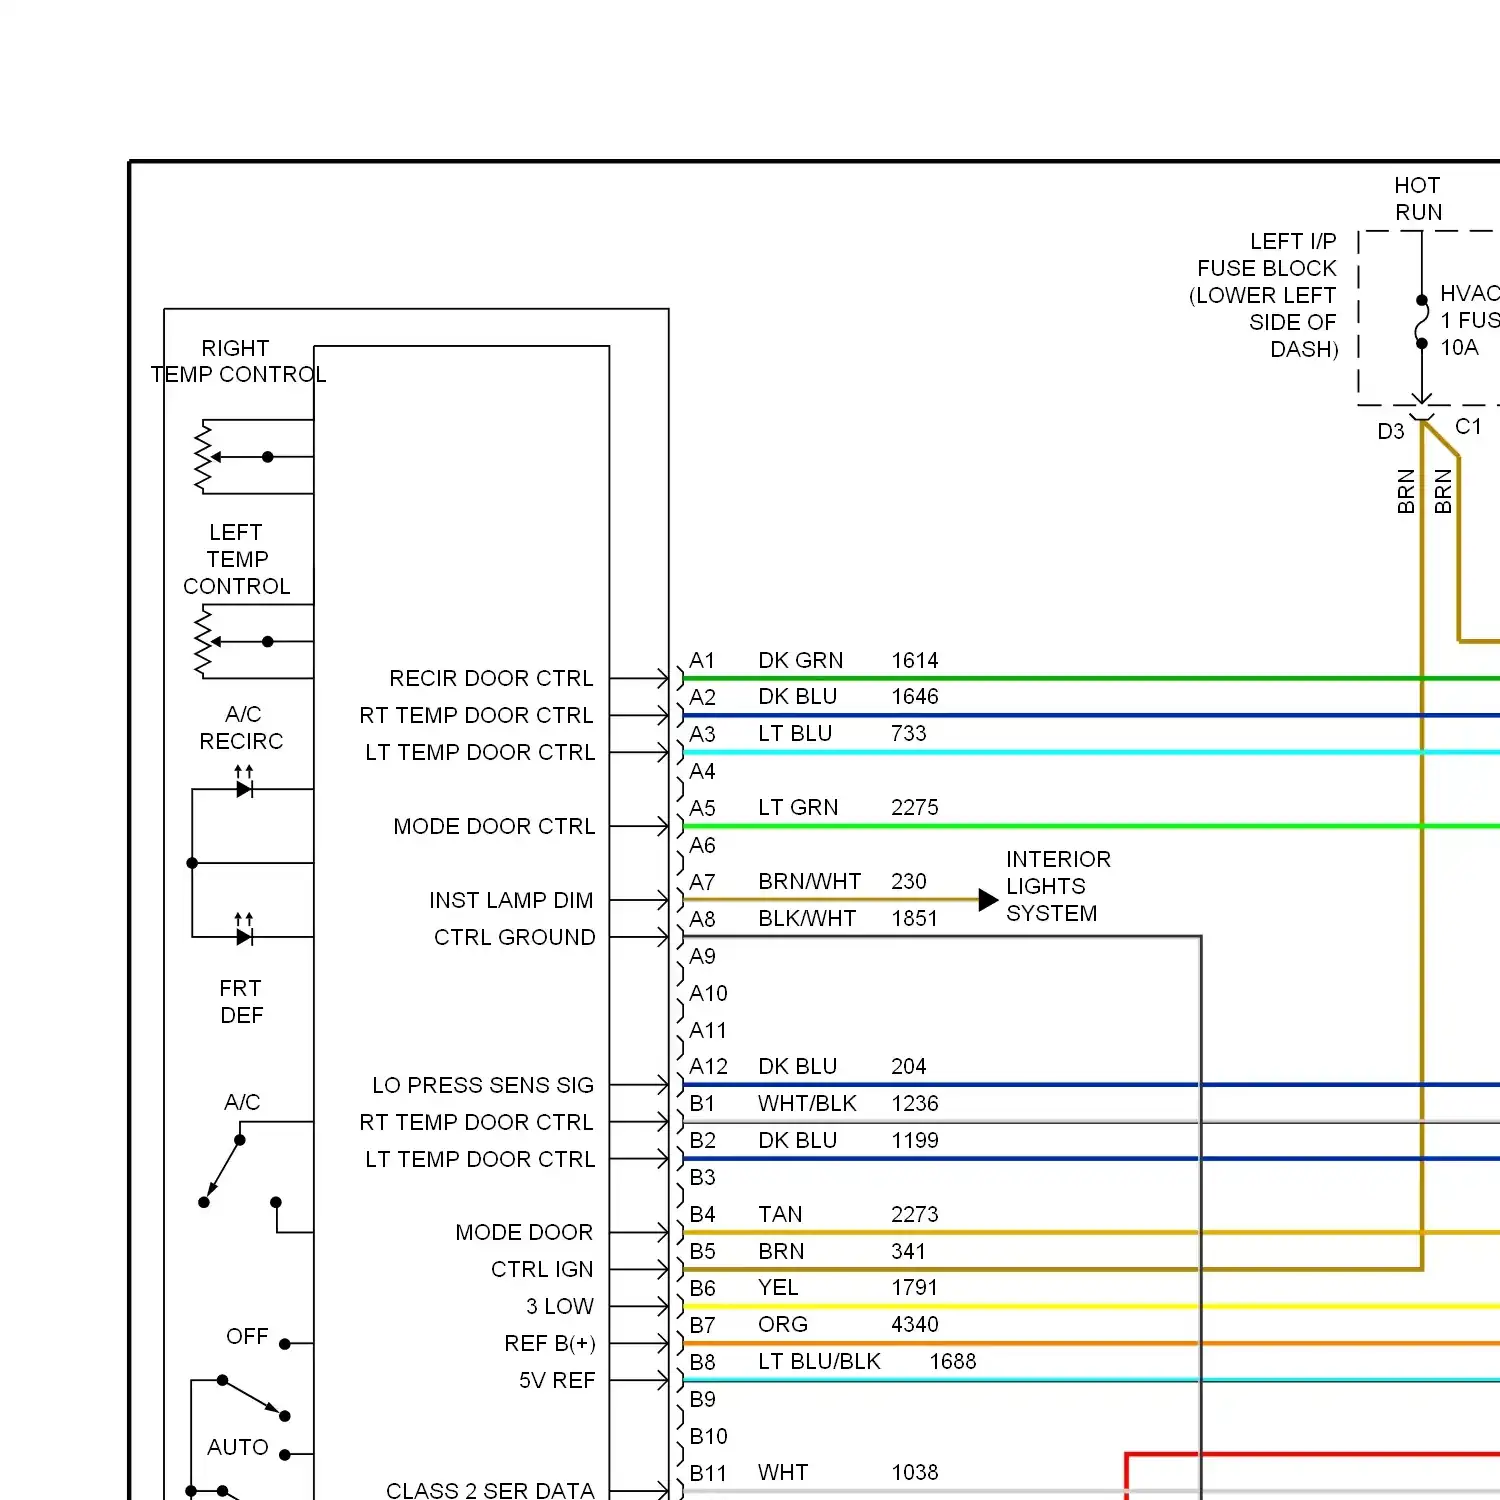
Task: Click circuit number 230
Action: point(909,881)
